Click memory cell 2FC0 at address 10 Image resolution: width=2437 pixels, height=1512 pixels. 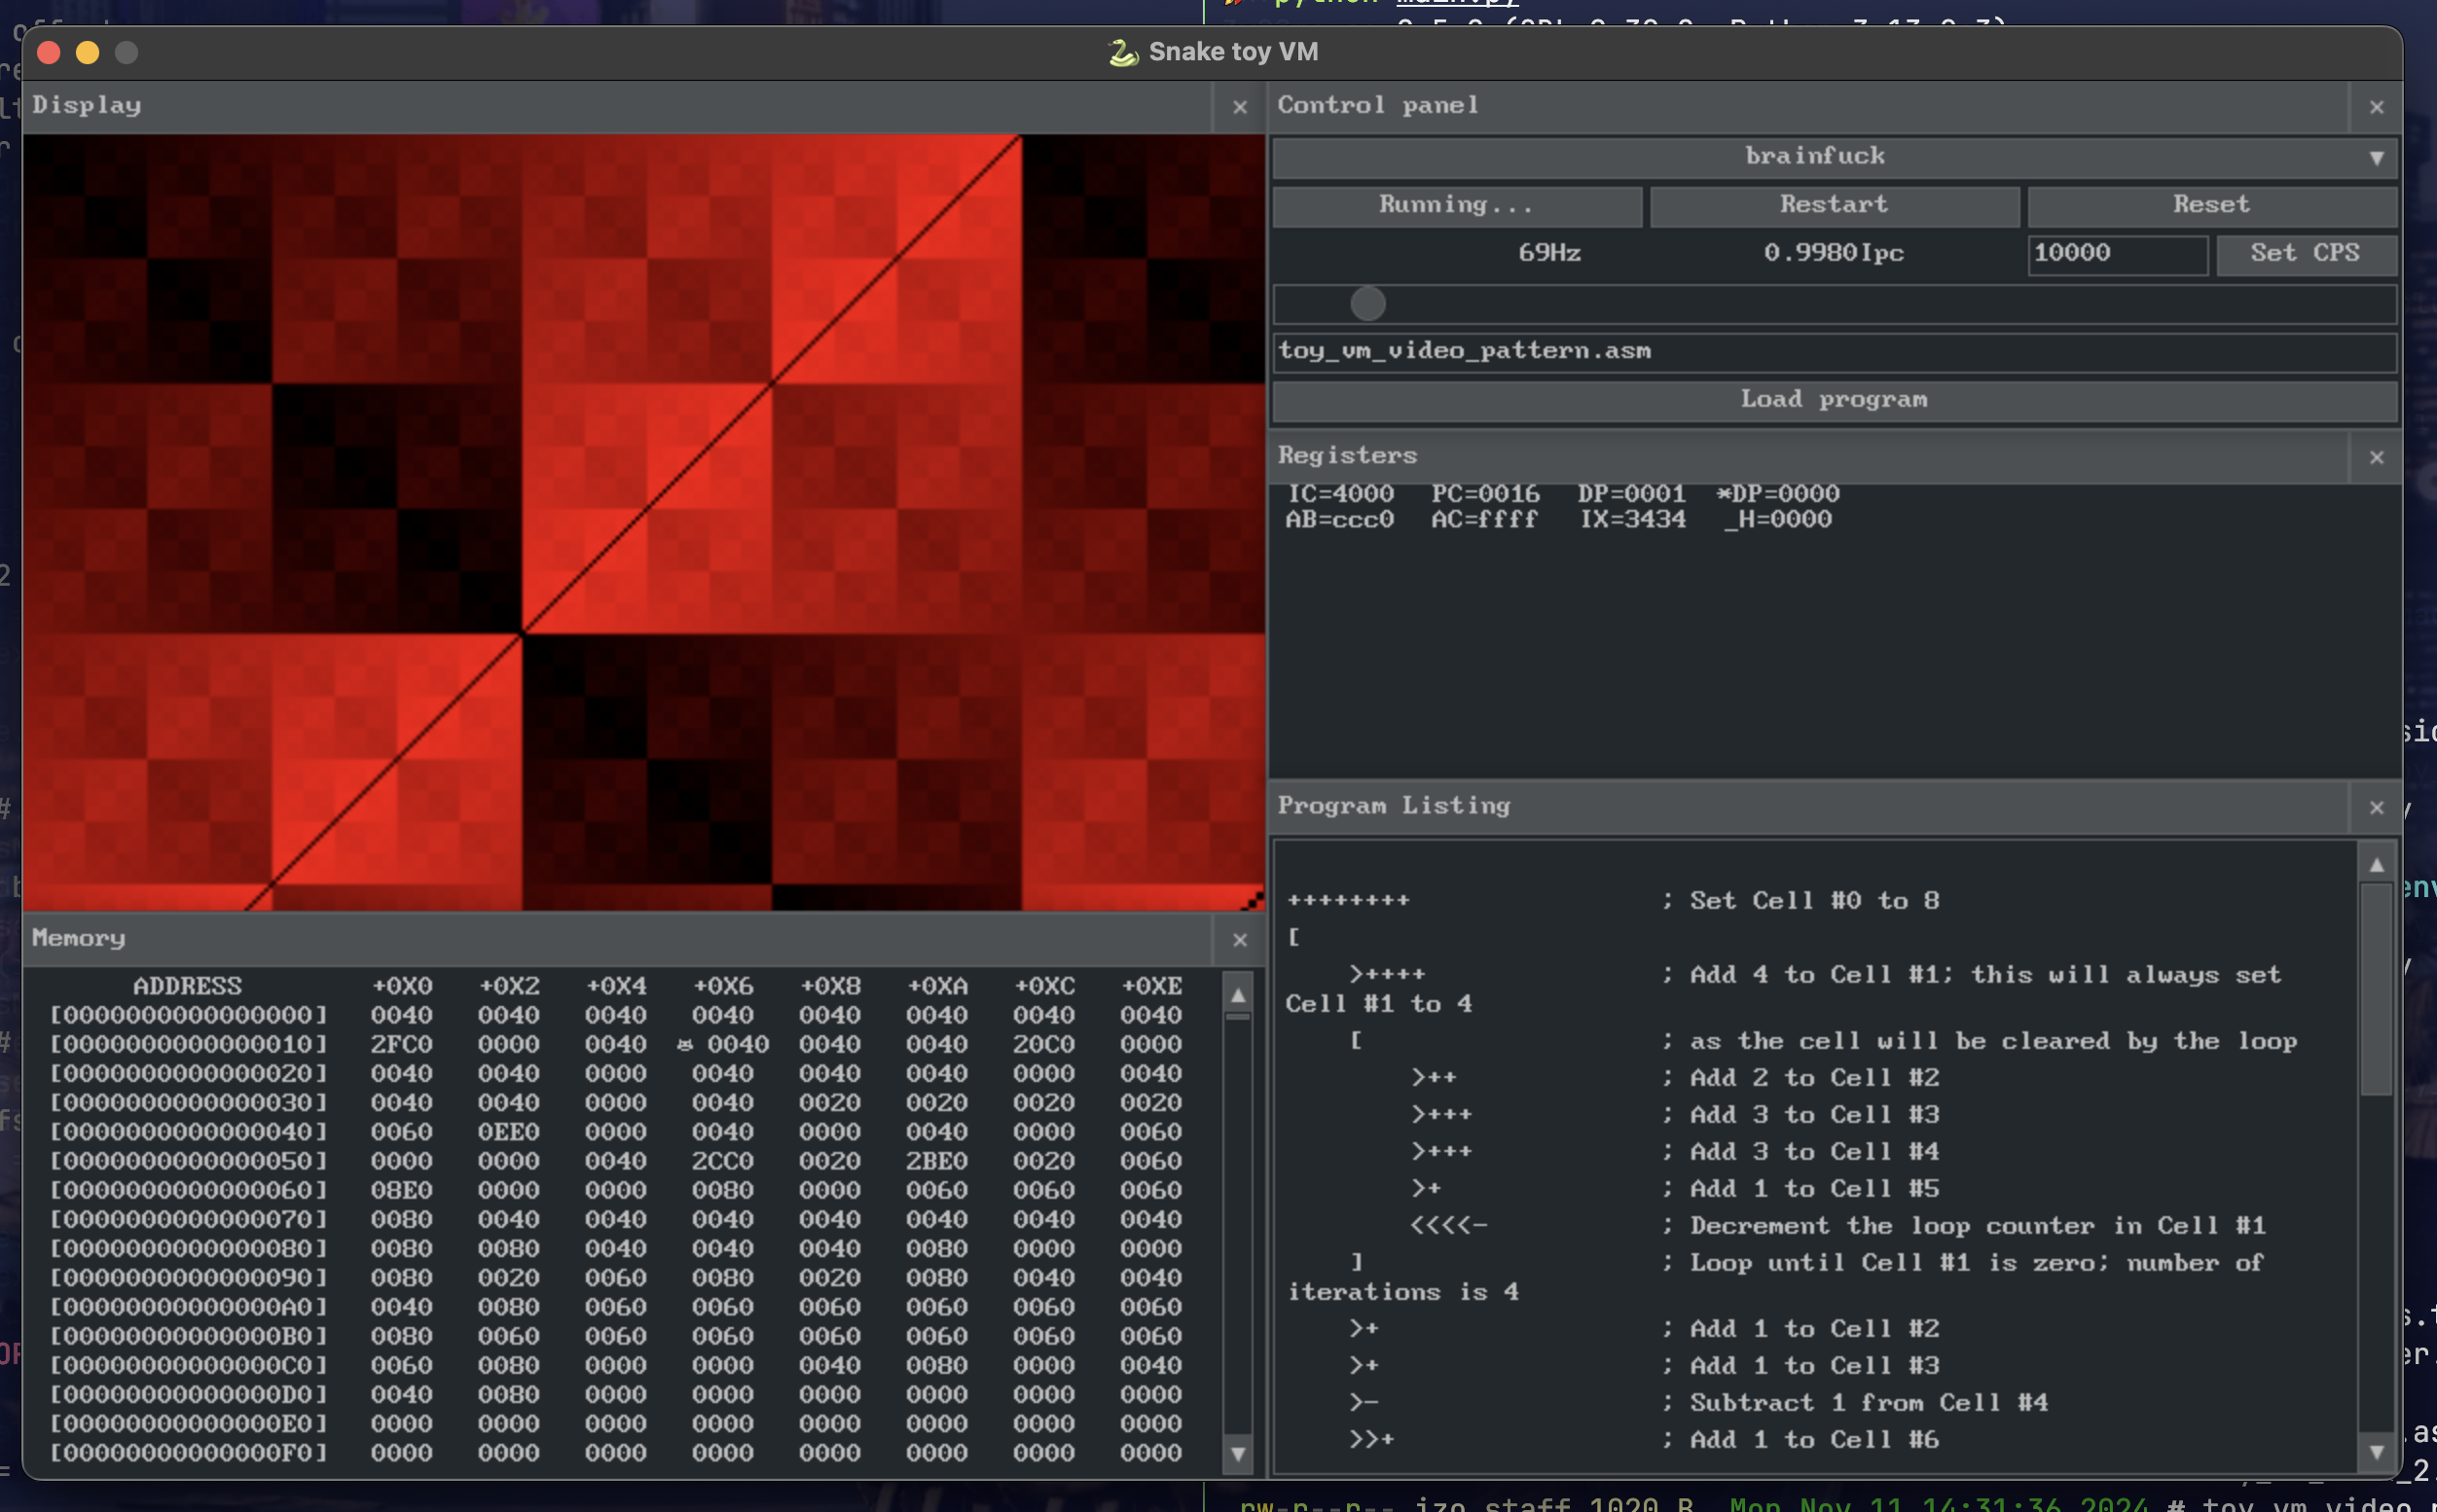point(402,1045)
